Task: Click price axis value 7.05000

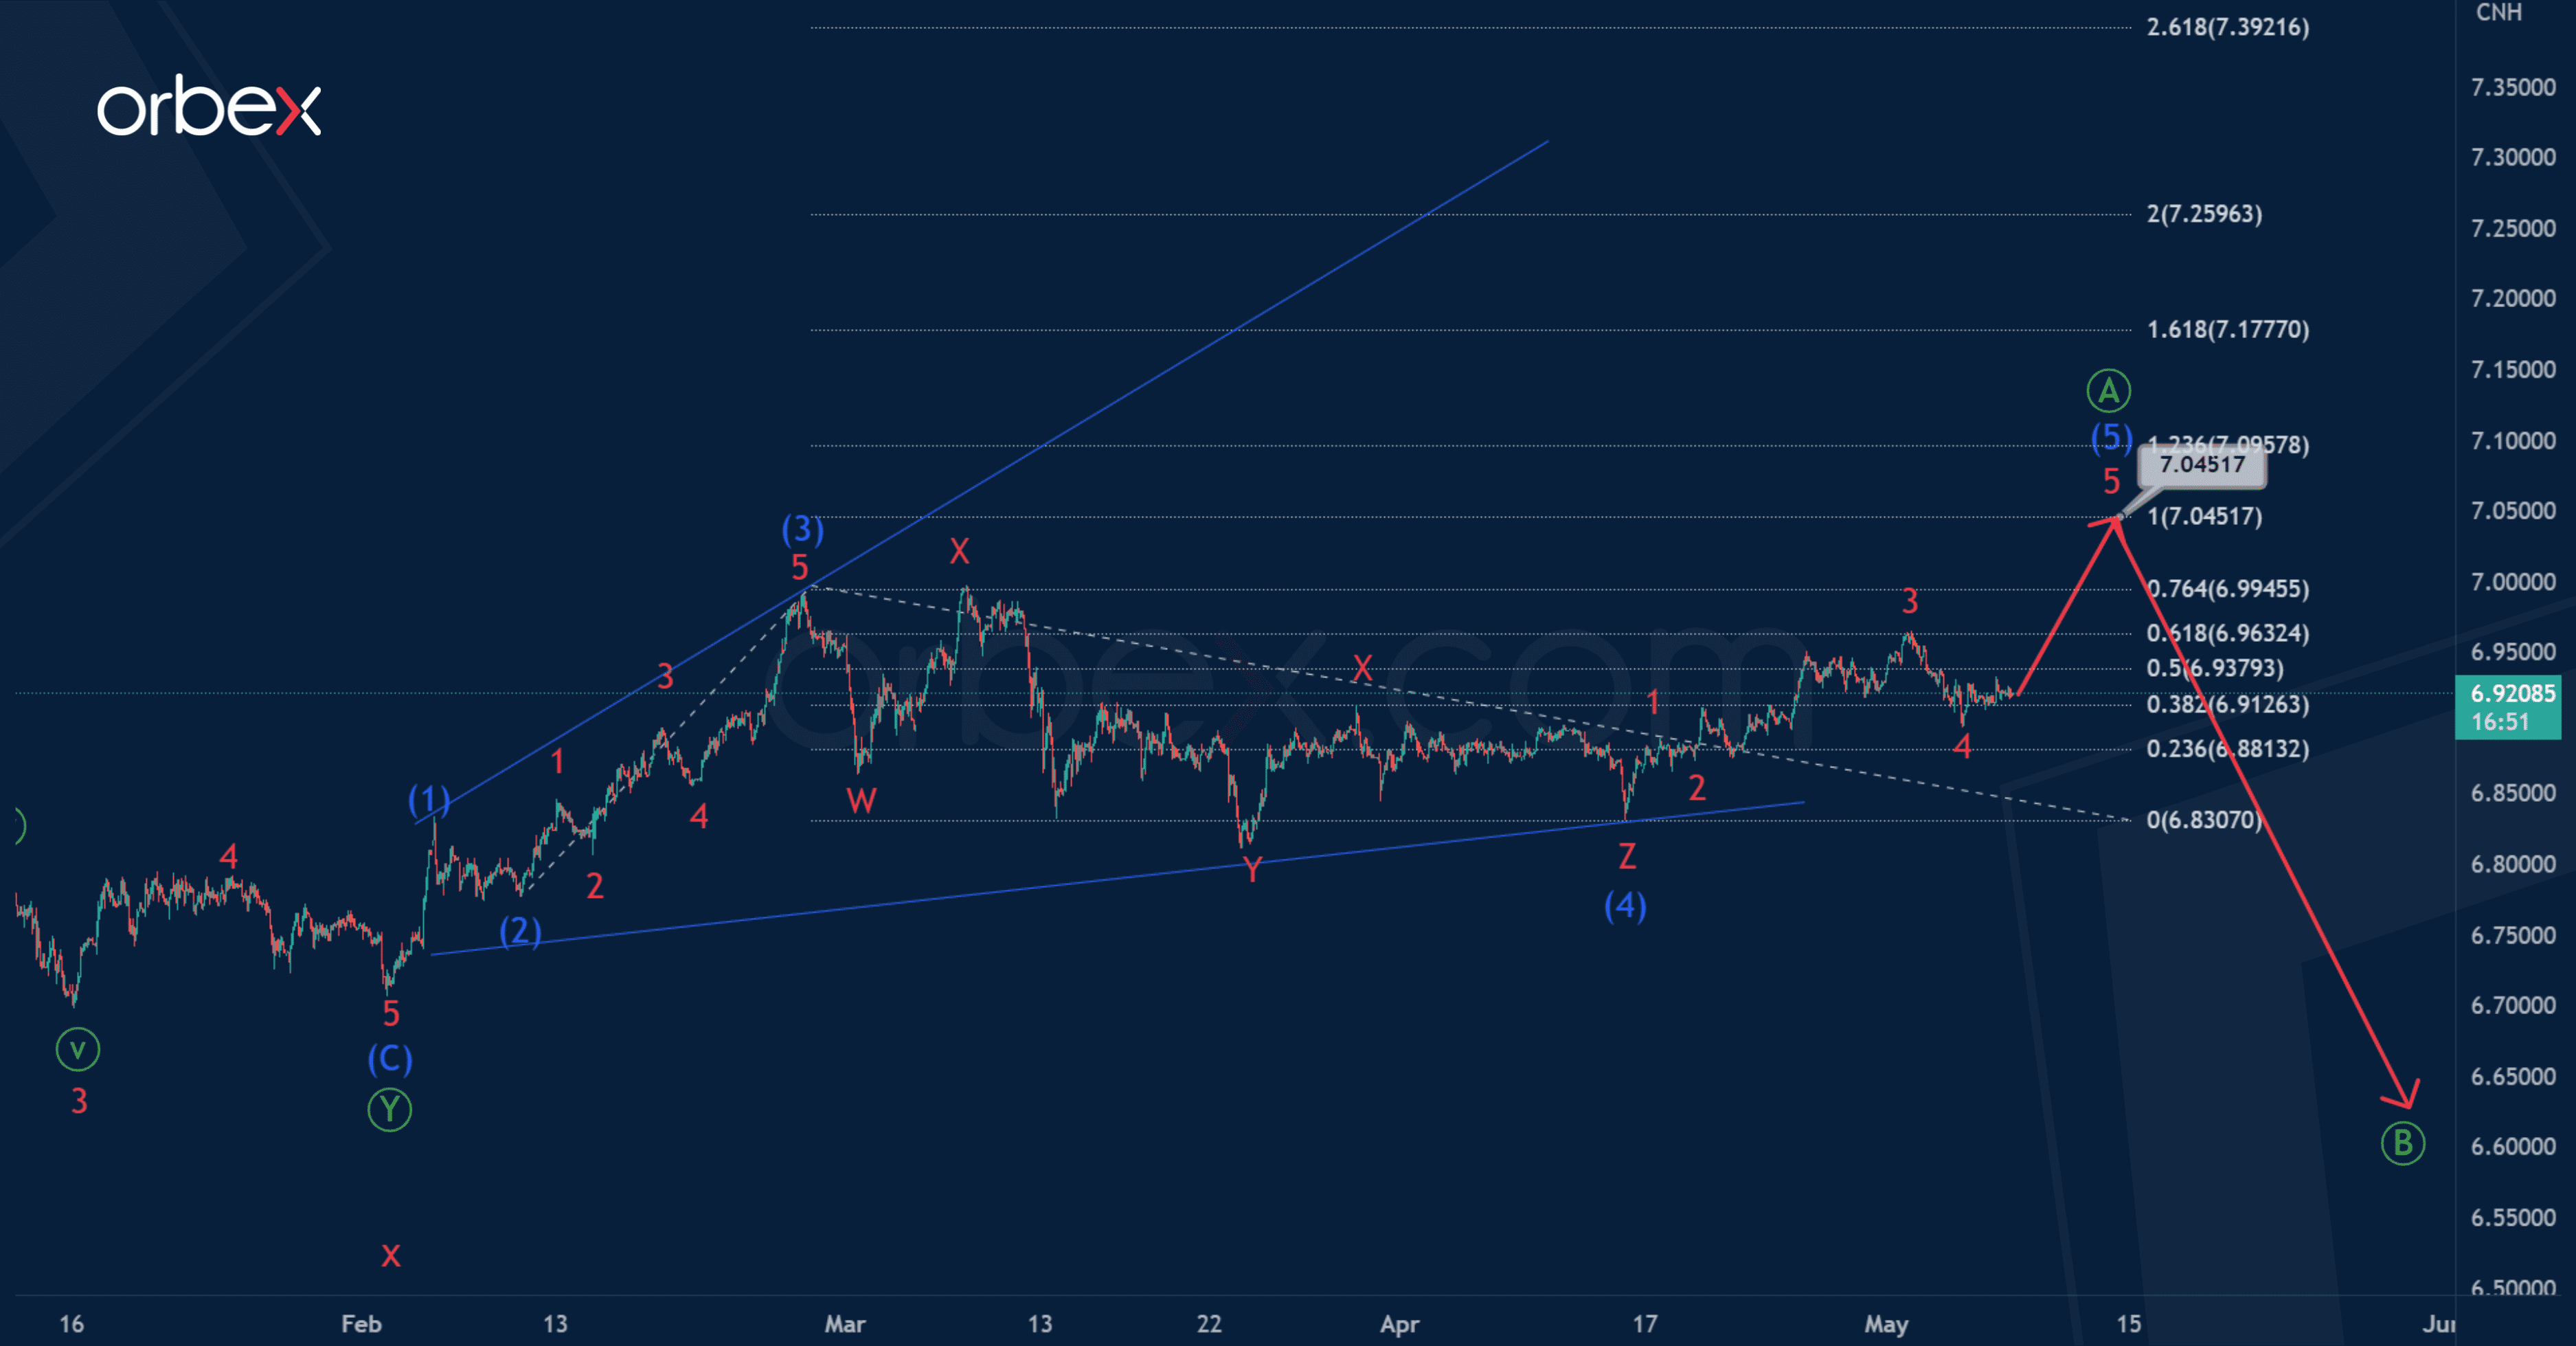Action: pyautogui.click(x=2513, y=511)
